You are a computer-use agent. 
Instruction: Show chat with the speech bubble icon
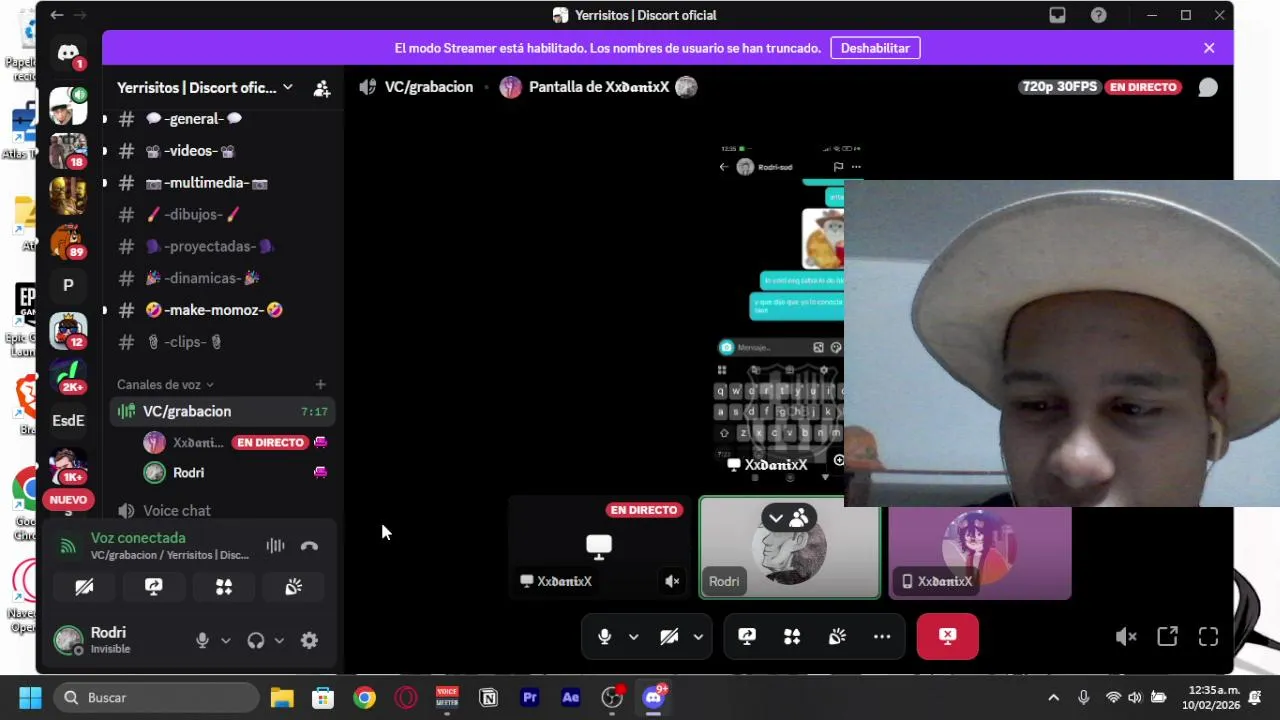[1208, 87]
